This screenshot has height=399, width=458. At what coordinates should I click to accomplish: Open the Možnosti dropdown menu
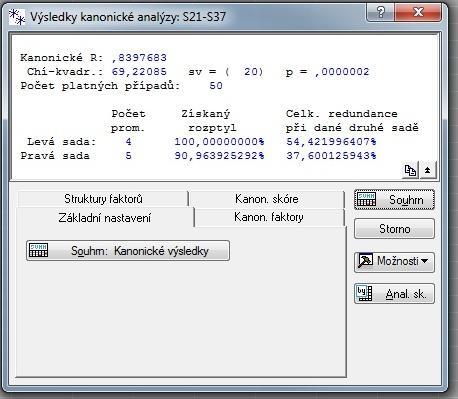click(394, 261)
